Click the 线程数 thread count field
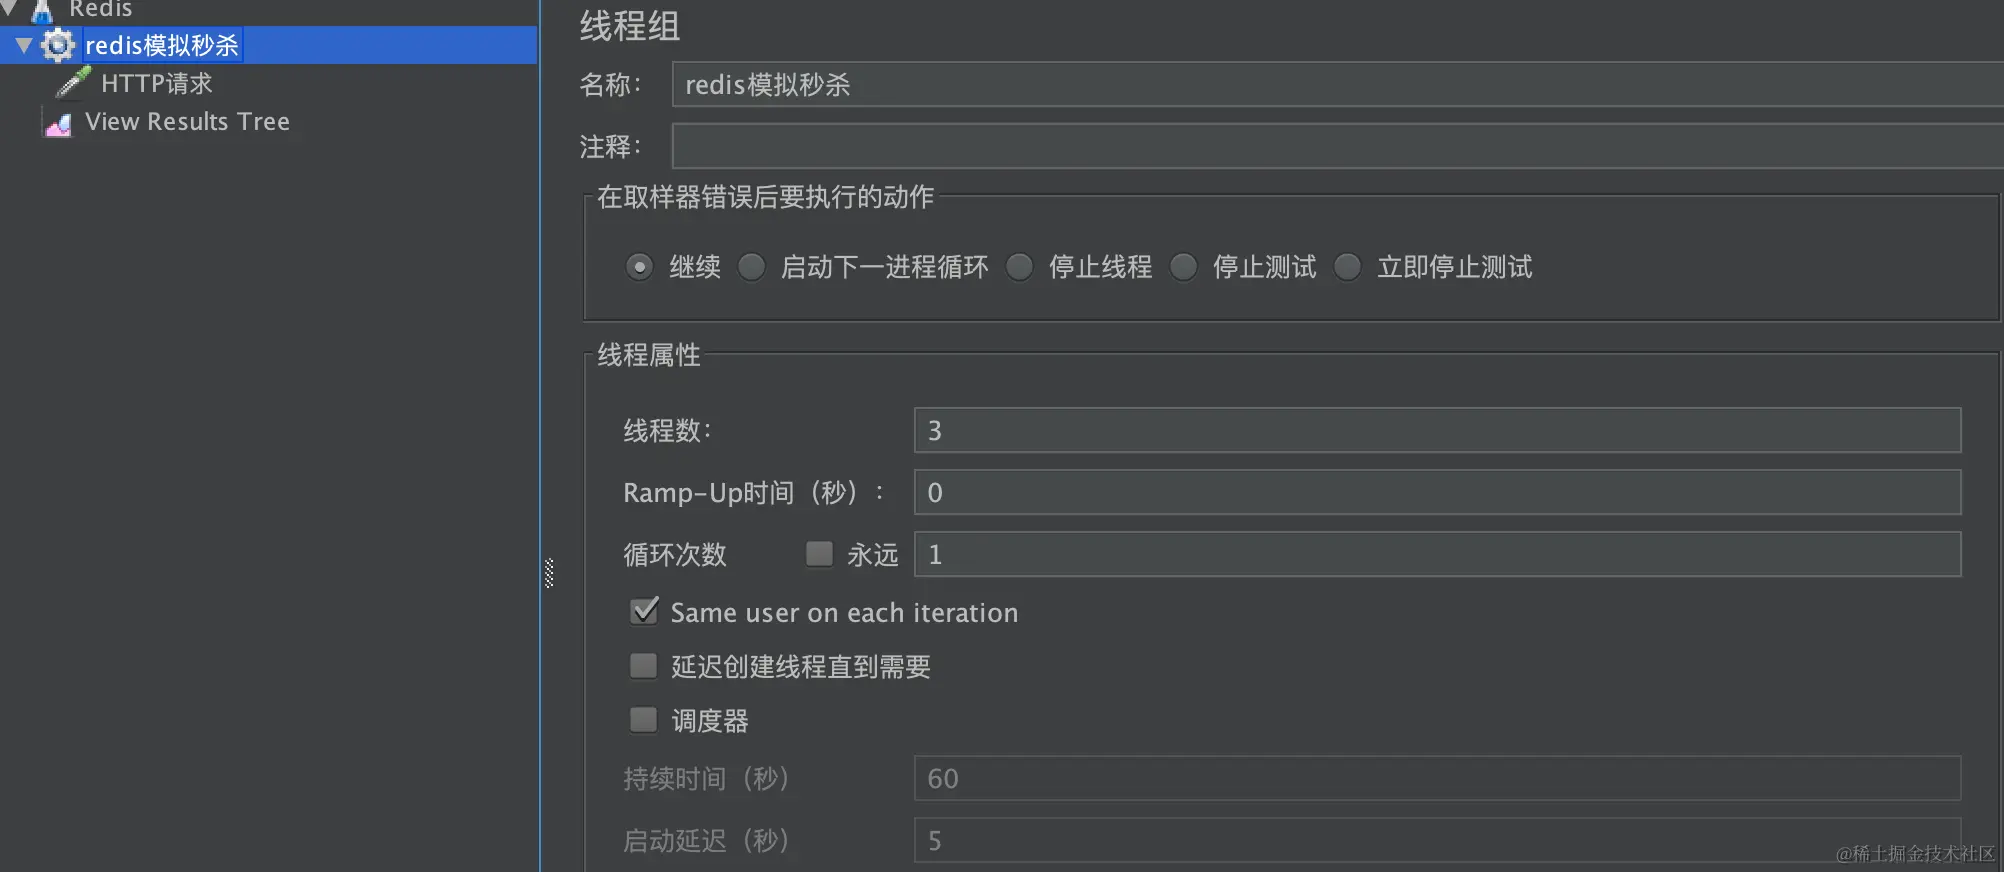Screen dimensions: 2004x872 point(1437,430)
